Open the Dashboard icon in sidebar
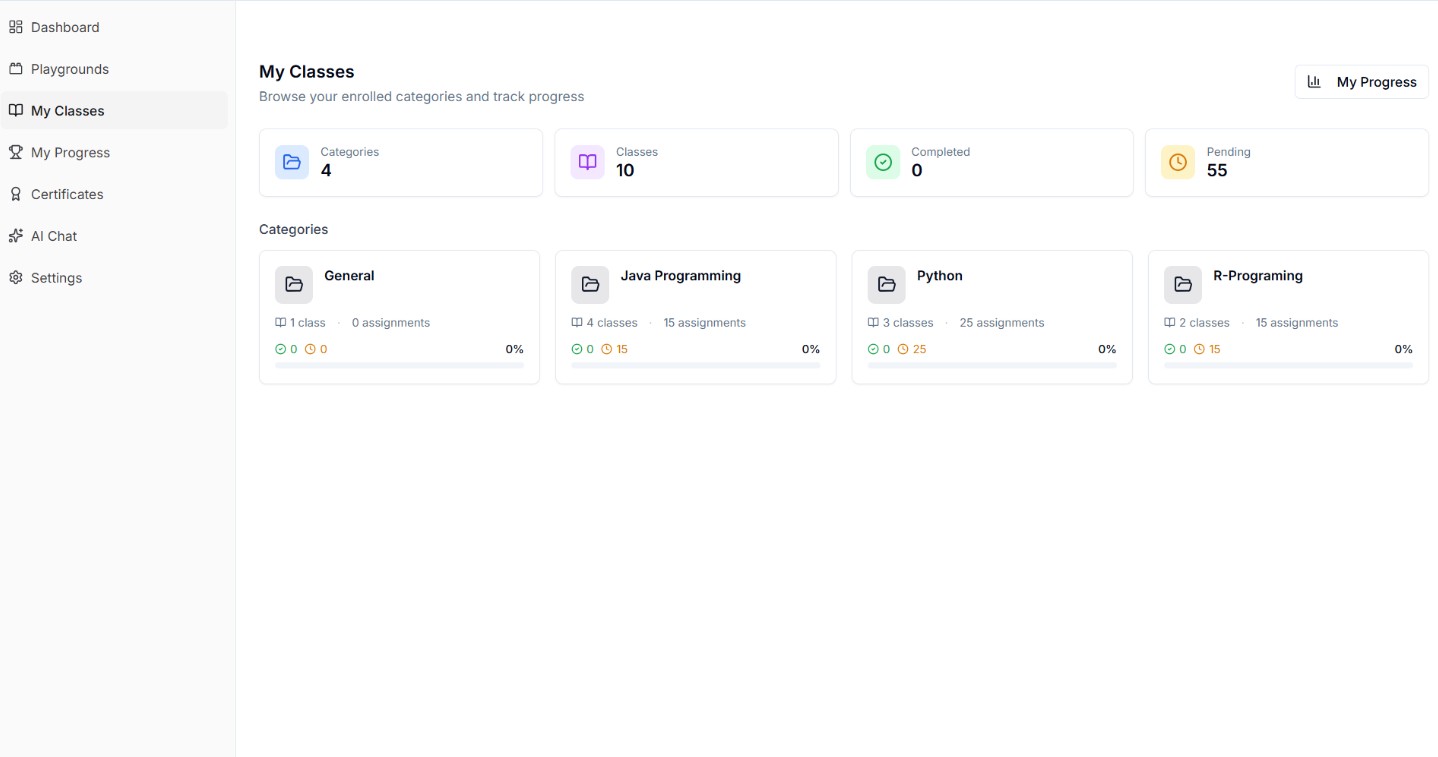This screenshot has width=1438, height=757. (x=16, y=27)
